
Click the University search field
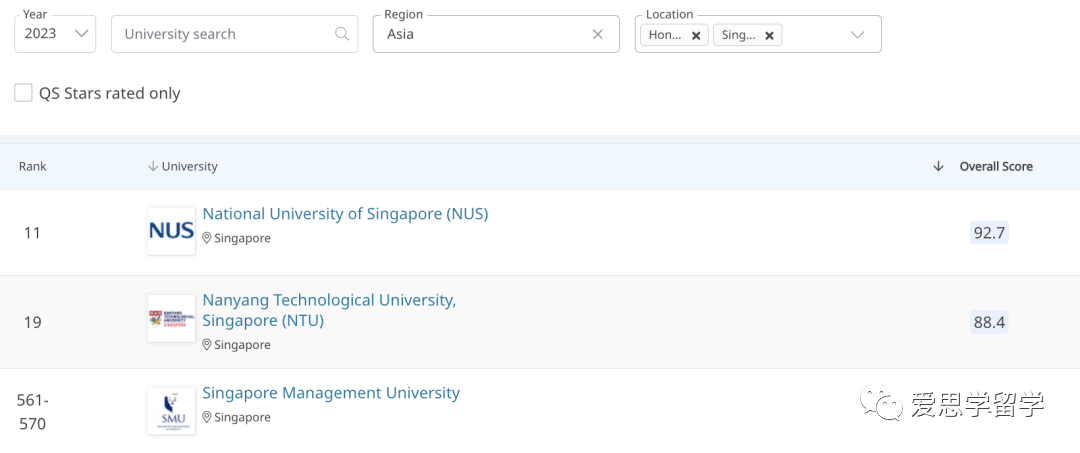[x=234, y=34]
